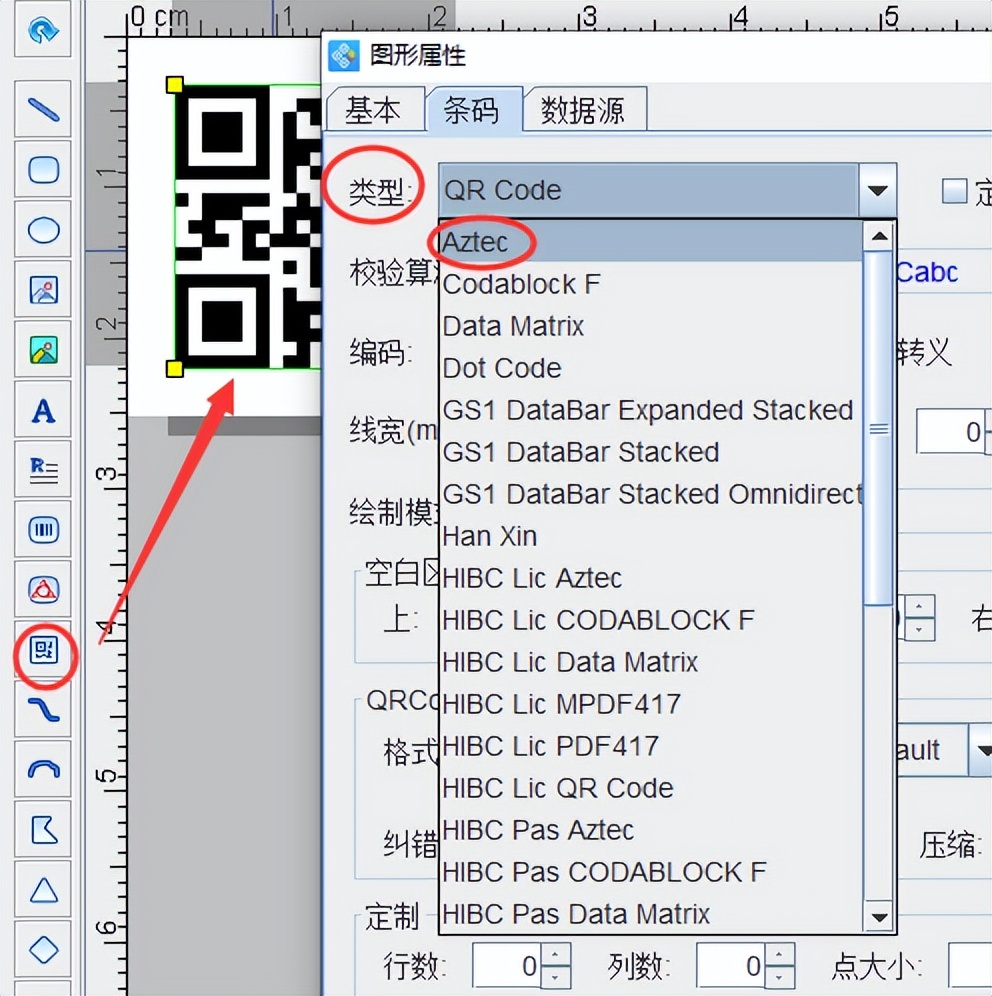
Task: Increase the 行数 spinner value
Action: point(555,955)
